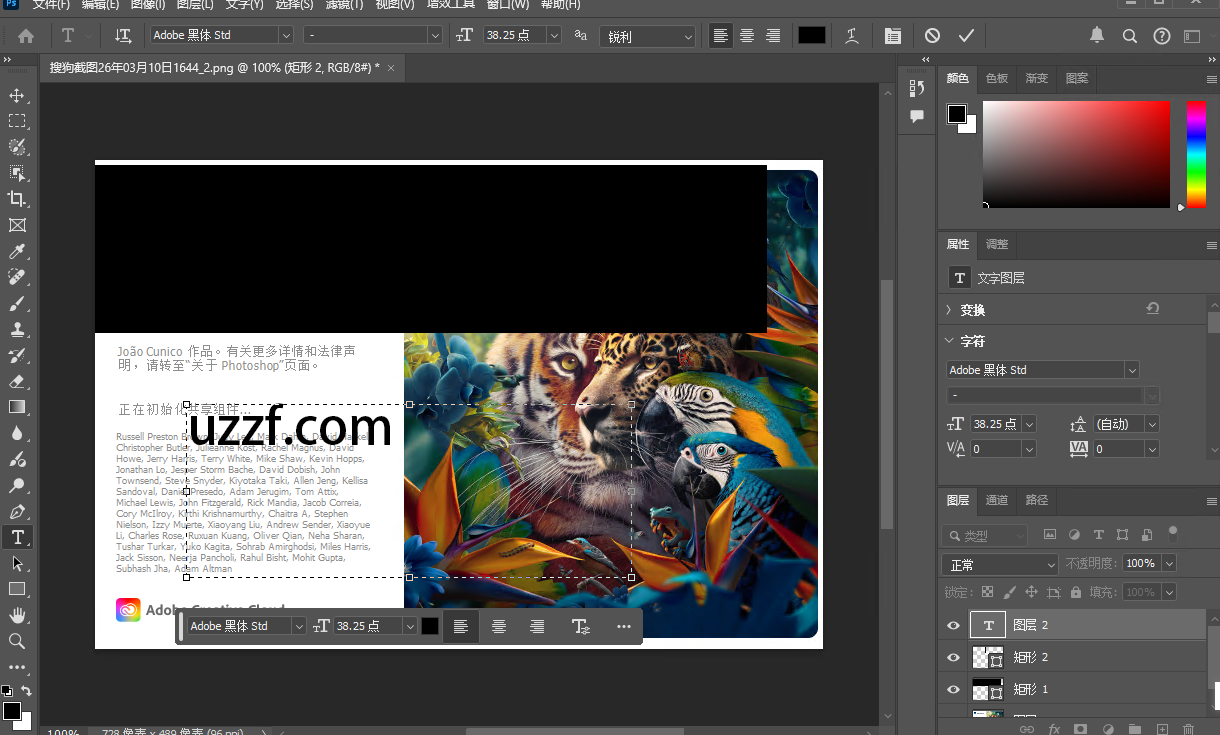This screenshot has width=1220, height=735.
Task: Open the 滤镜 menu
Action: pyautogui.click(x=343, y=6)
